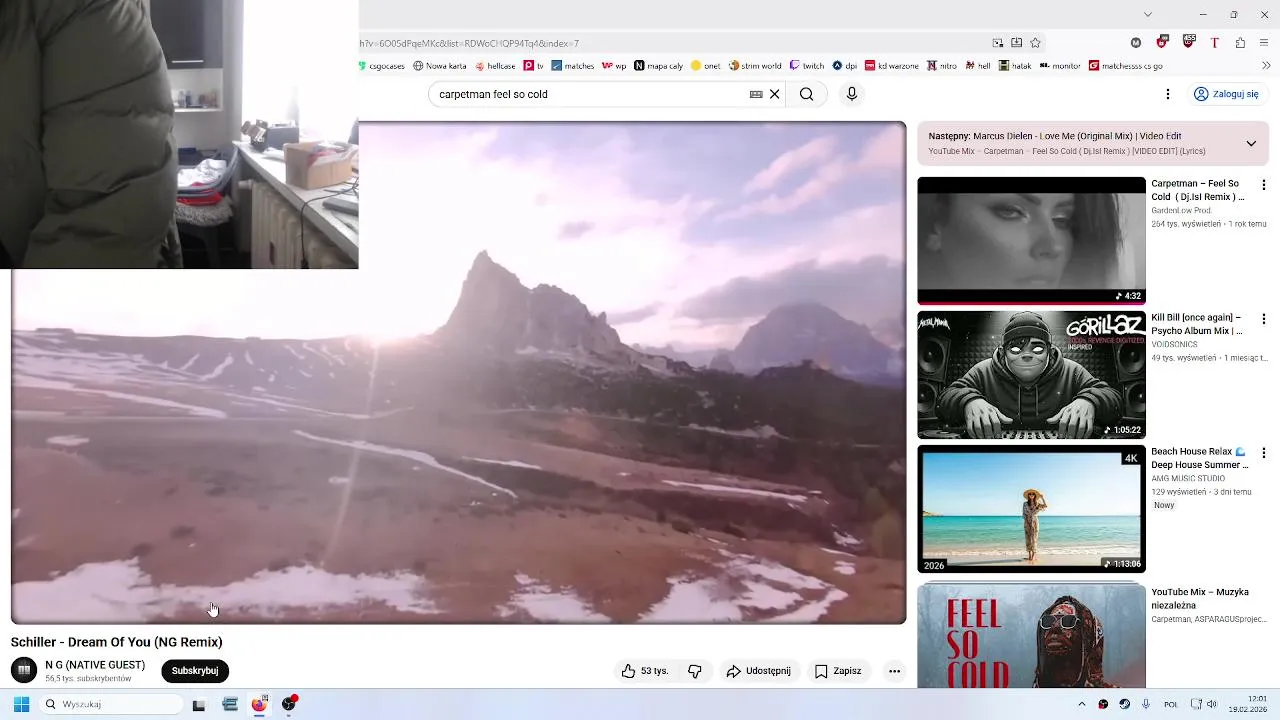Open the browser extensions puzzle icon

click(x=1240, y=43)
